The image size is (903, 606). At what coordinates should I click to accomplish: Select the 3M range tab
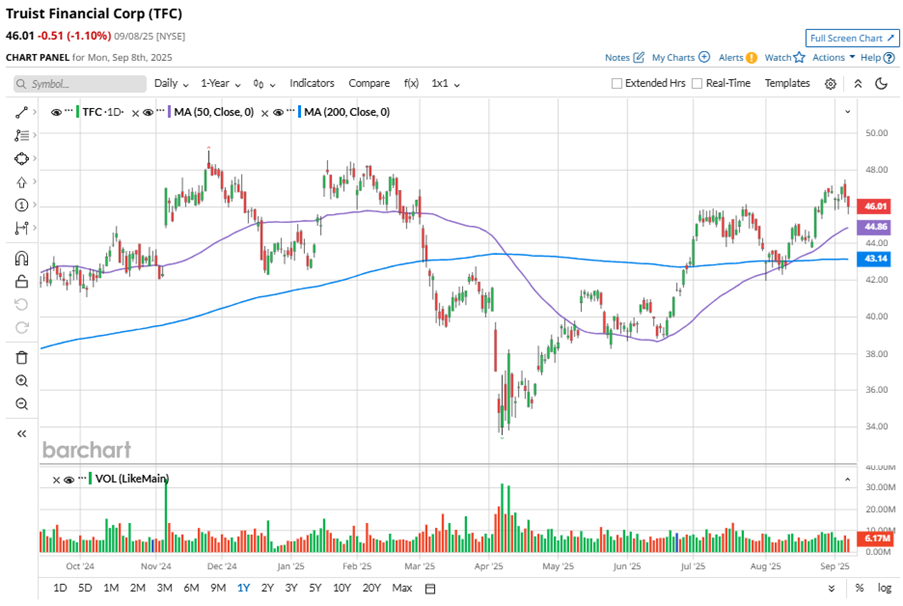(165, 588)
